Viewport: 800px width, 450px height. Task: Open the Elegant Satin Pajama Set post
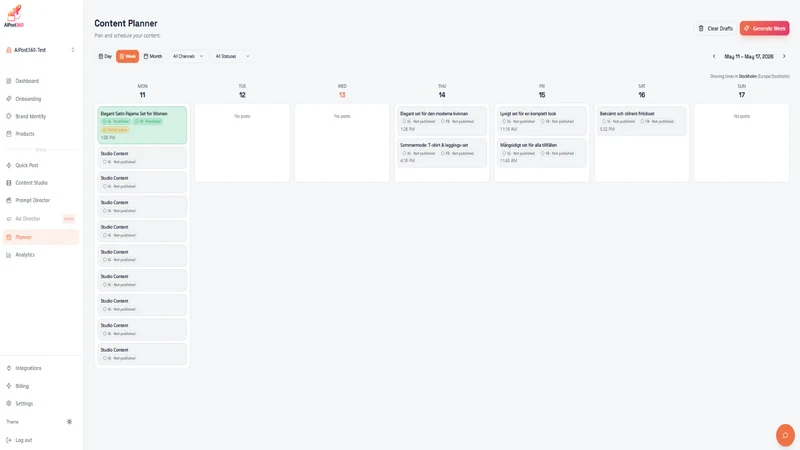(x=142, y=125)
